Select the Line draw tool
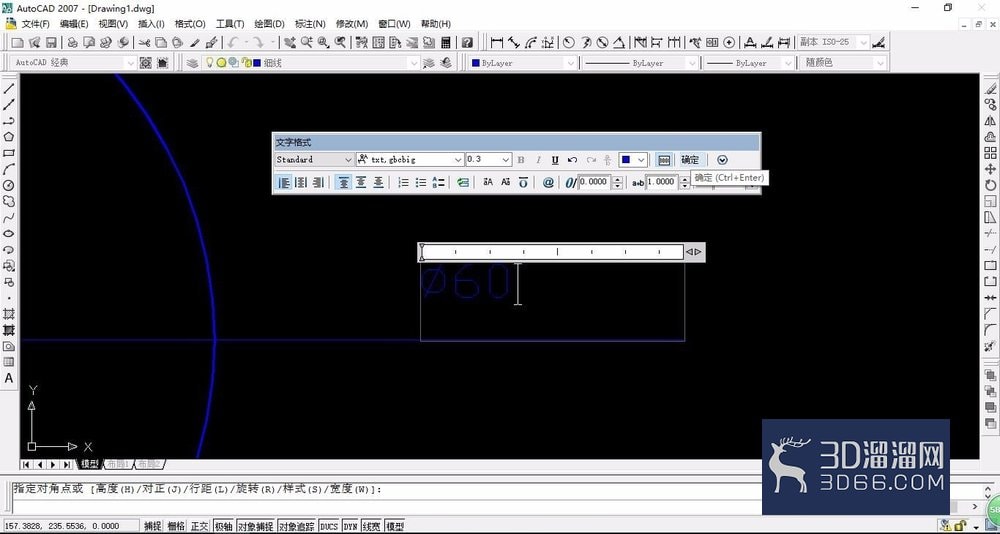Screen dimensions: 1000x534 pyautogui.click(x=9, y=89)
